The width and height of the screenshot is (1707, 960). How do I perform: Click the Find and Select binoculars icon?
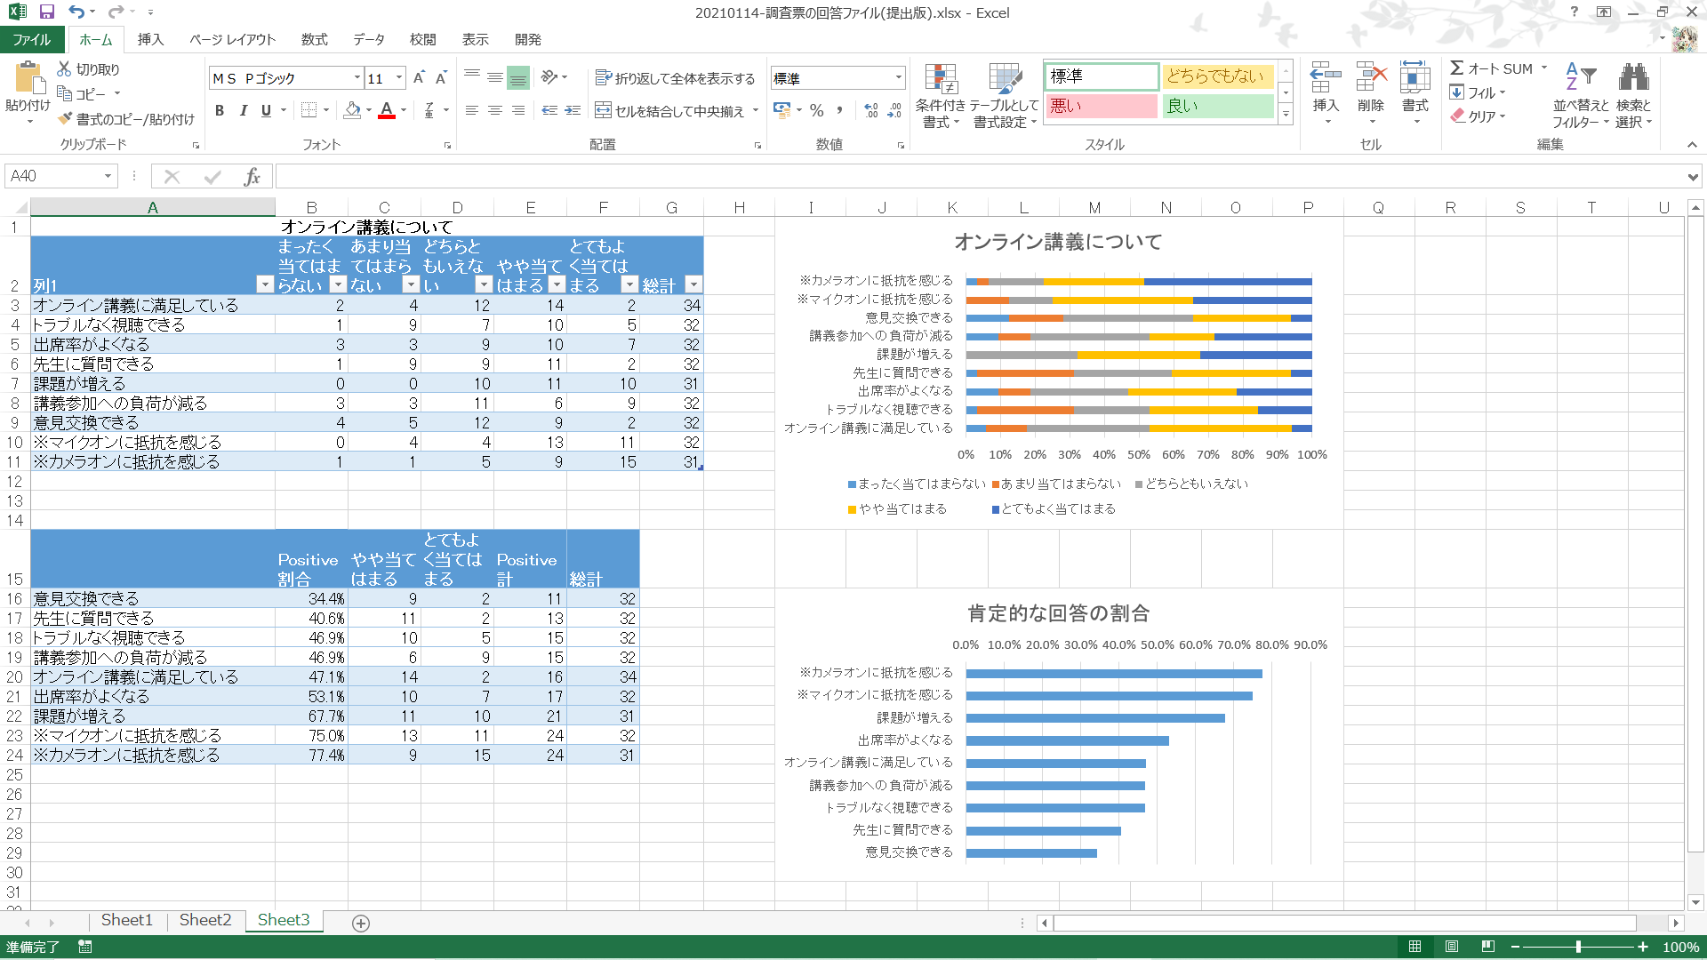(1633, 79)
